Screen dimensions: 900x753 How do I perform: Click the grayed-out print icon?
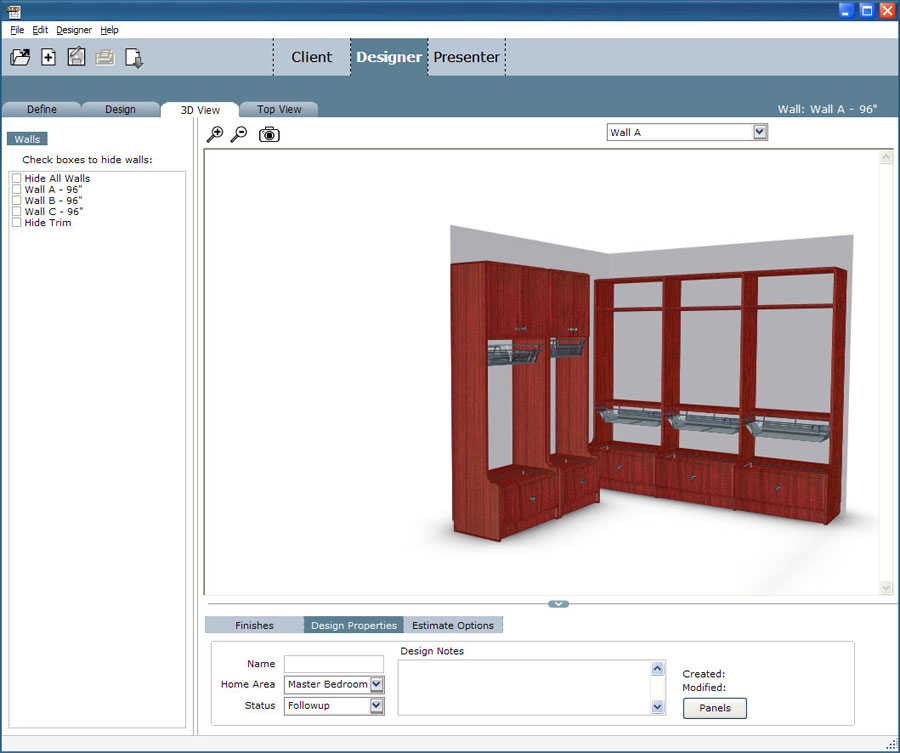click(x=105, y=58)
